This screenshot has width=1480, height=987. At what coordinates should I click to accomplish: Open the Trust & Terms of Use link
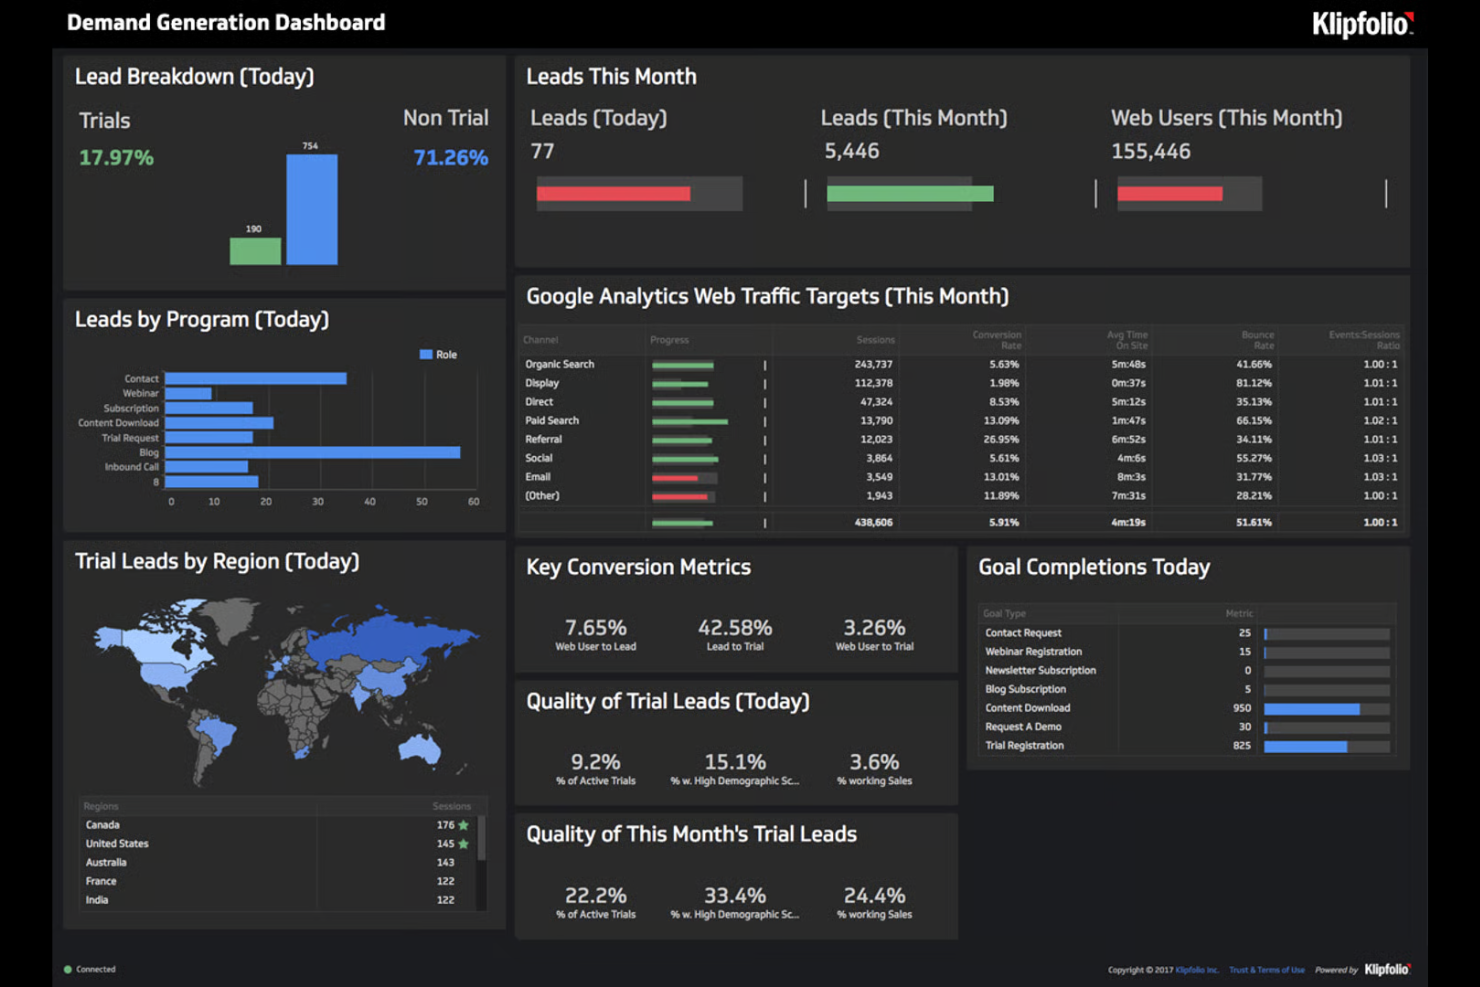tap(1267, 970)
